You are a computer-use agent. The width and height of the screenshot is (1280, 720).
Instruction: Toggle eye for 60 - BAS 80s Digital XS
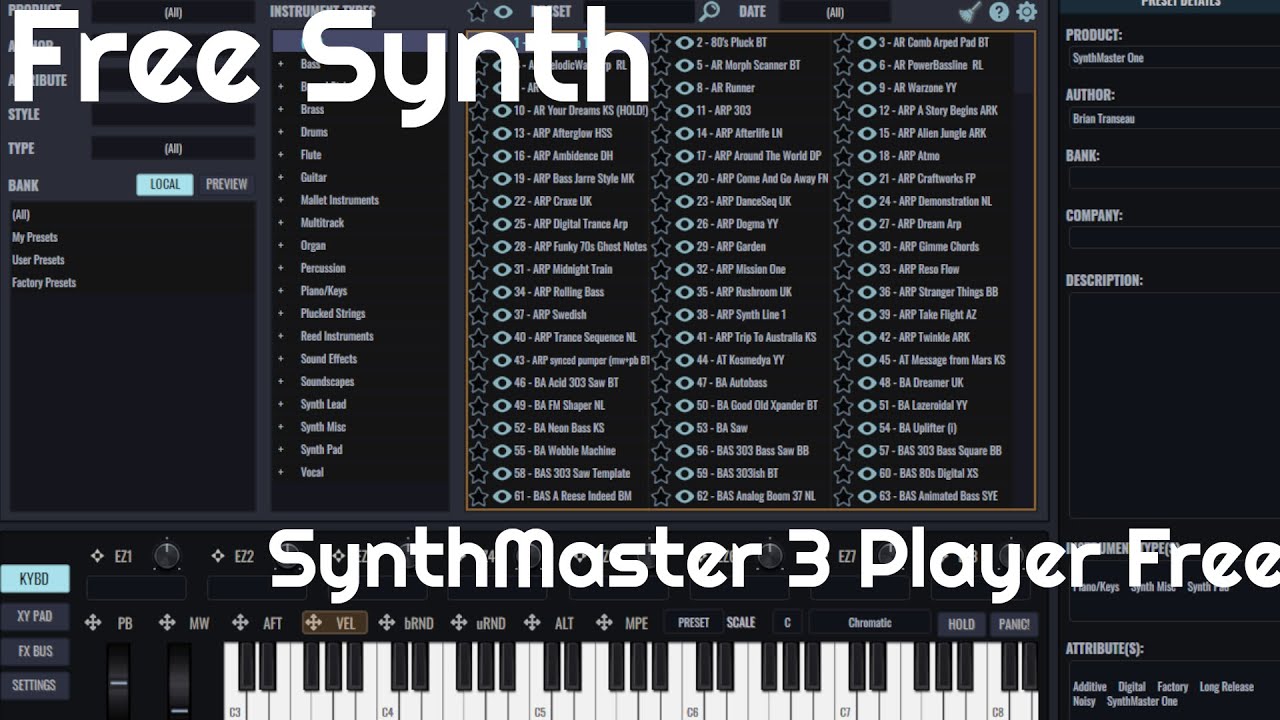click(867, 473)
